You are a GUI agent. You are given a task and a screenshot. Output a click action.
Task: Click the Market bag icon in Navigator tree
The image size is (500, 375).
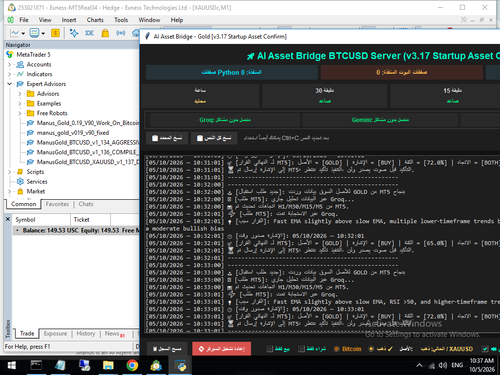(20, 191)
